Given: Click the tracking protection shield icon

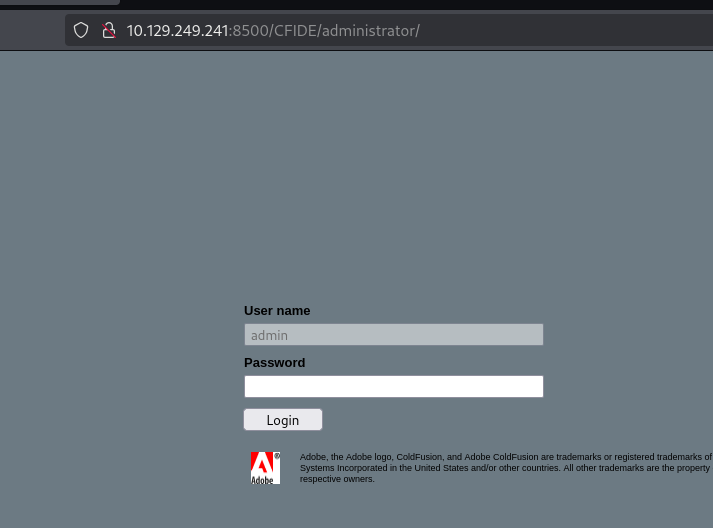Looking at the screenshot, I should coord(81,30).
